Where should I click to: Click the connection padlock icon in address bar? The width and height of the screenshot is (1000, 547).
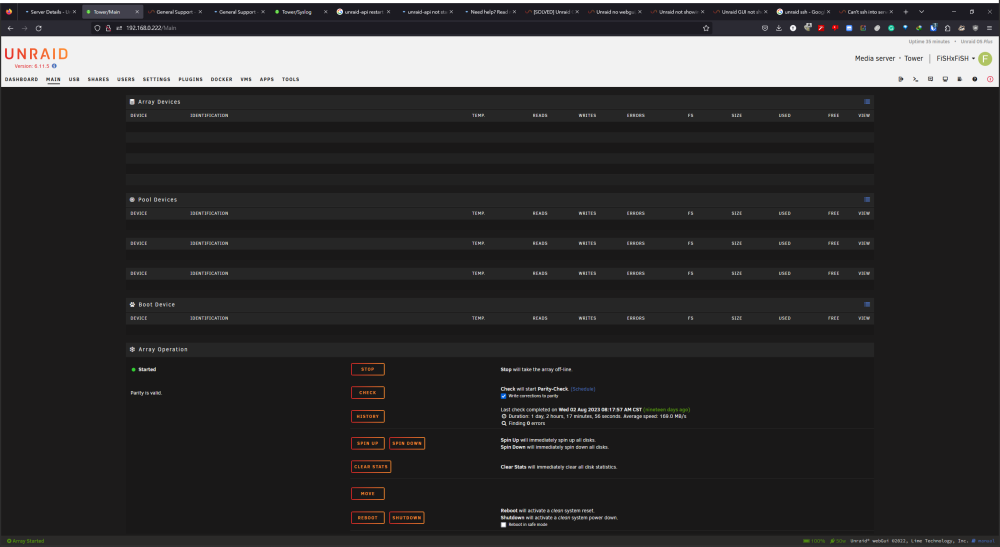click(108, 28)
